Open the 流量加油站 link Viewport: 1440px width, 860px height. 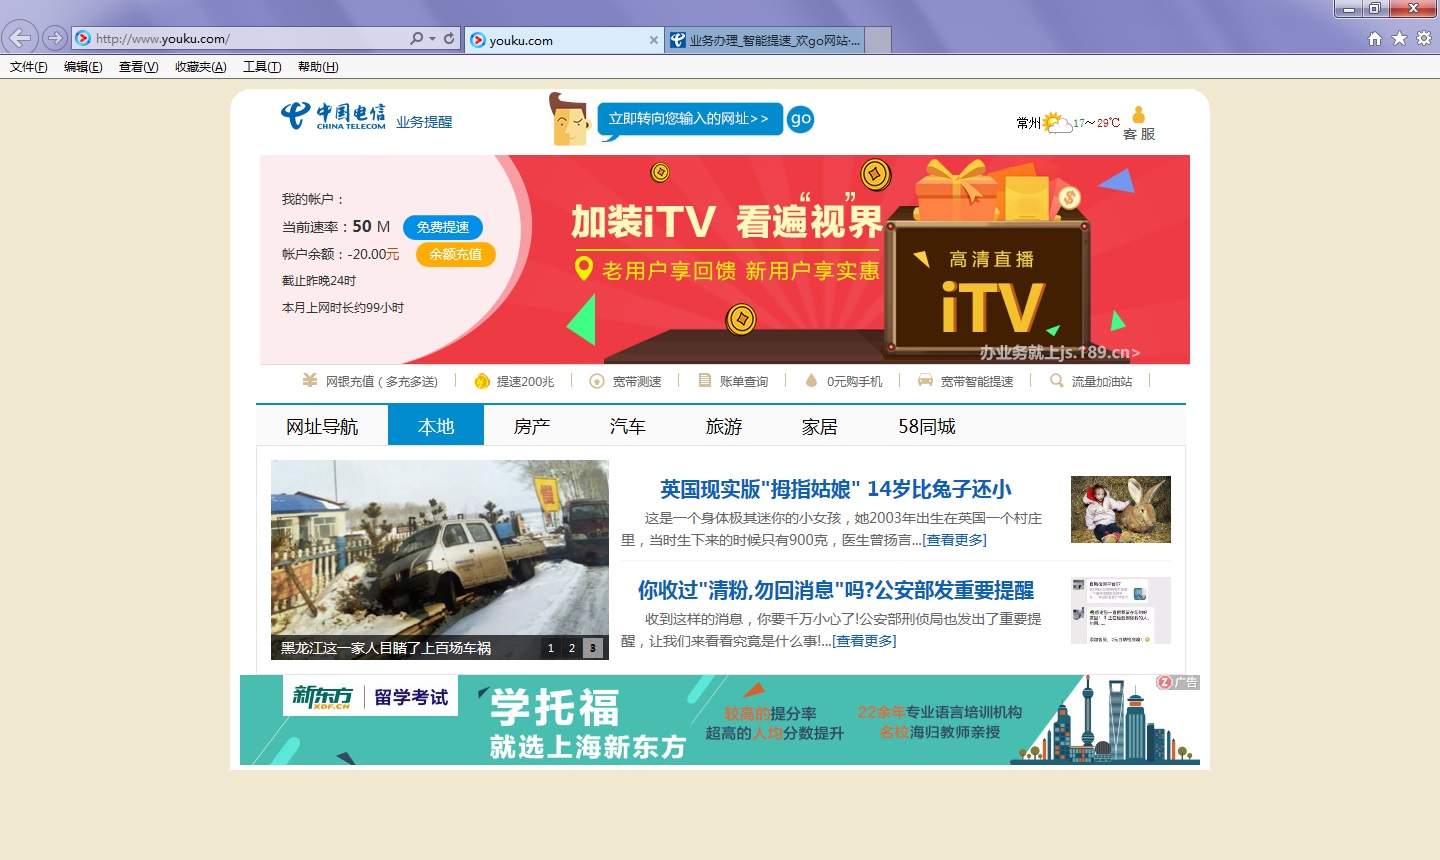[1102, 382]
